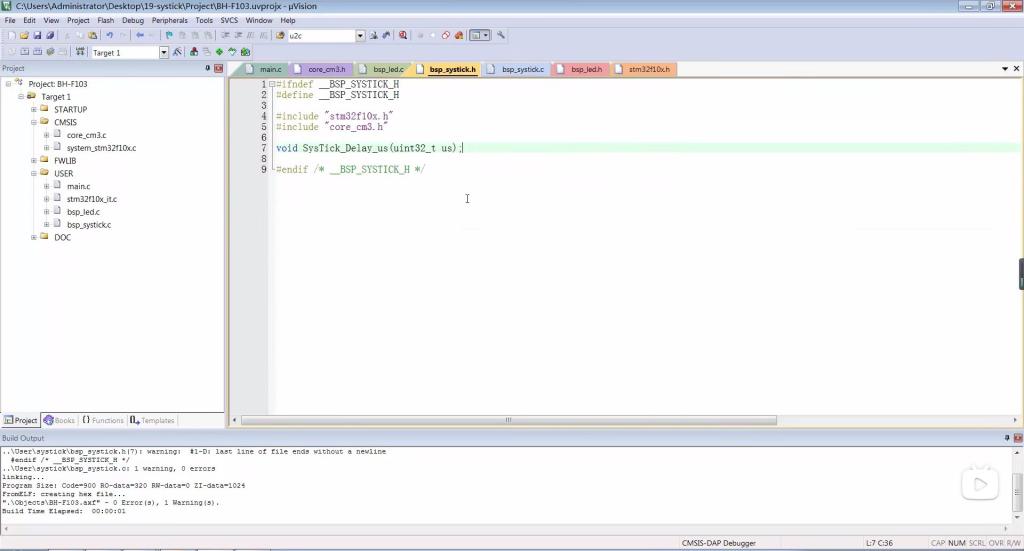Click the Manage Run-Time Environment green diamond icon
Screen dimensions: 1024x551
219,52
